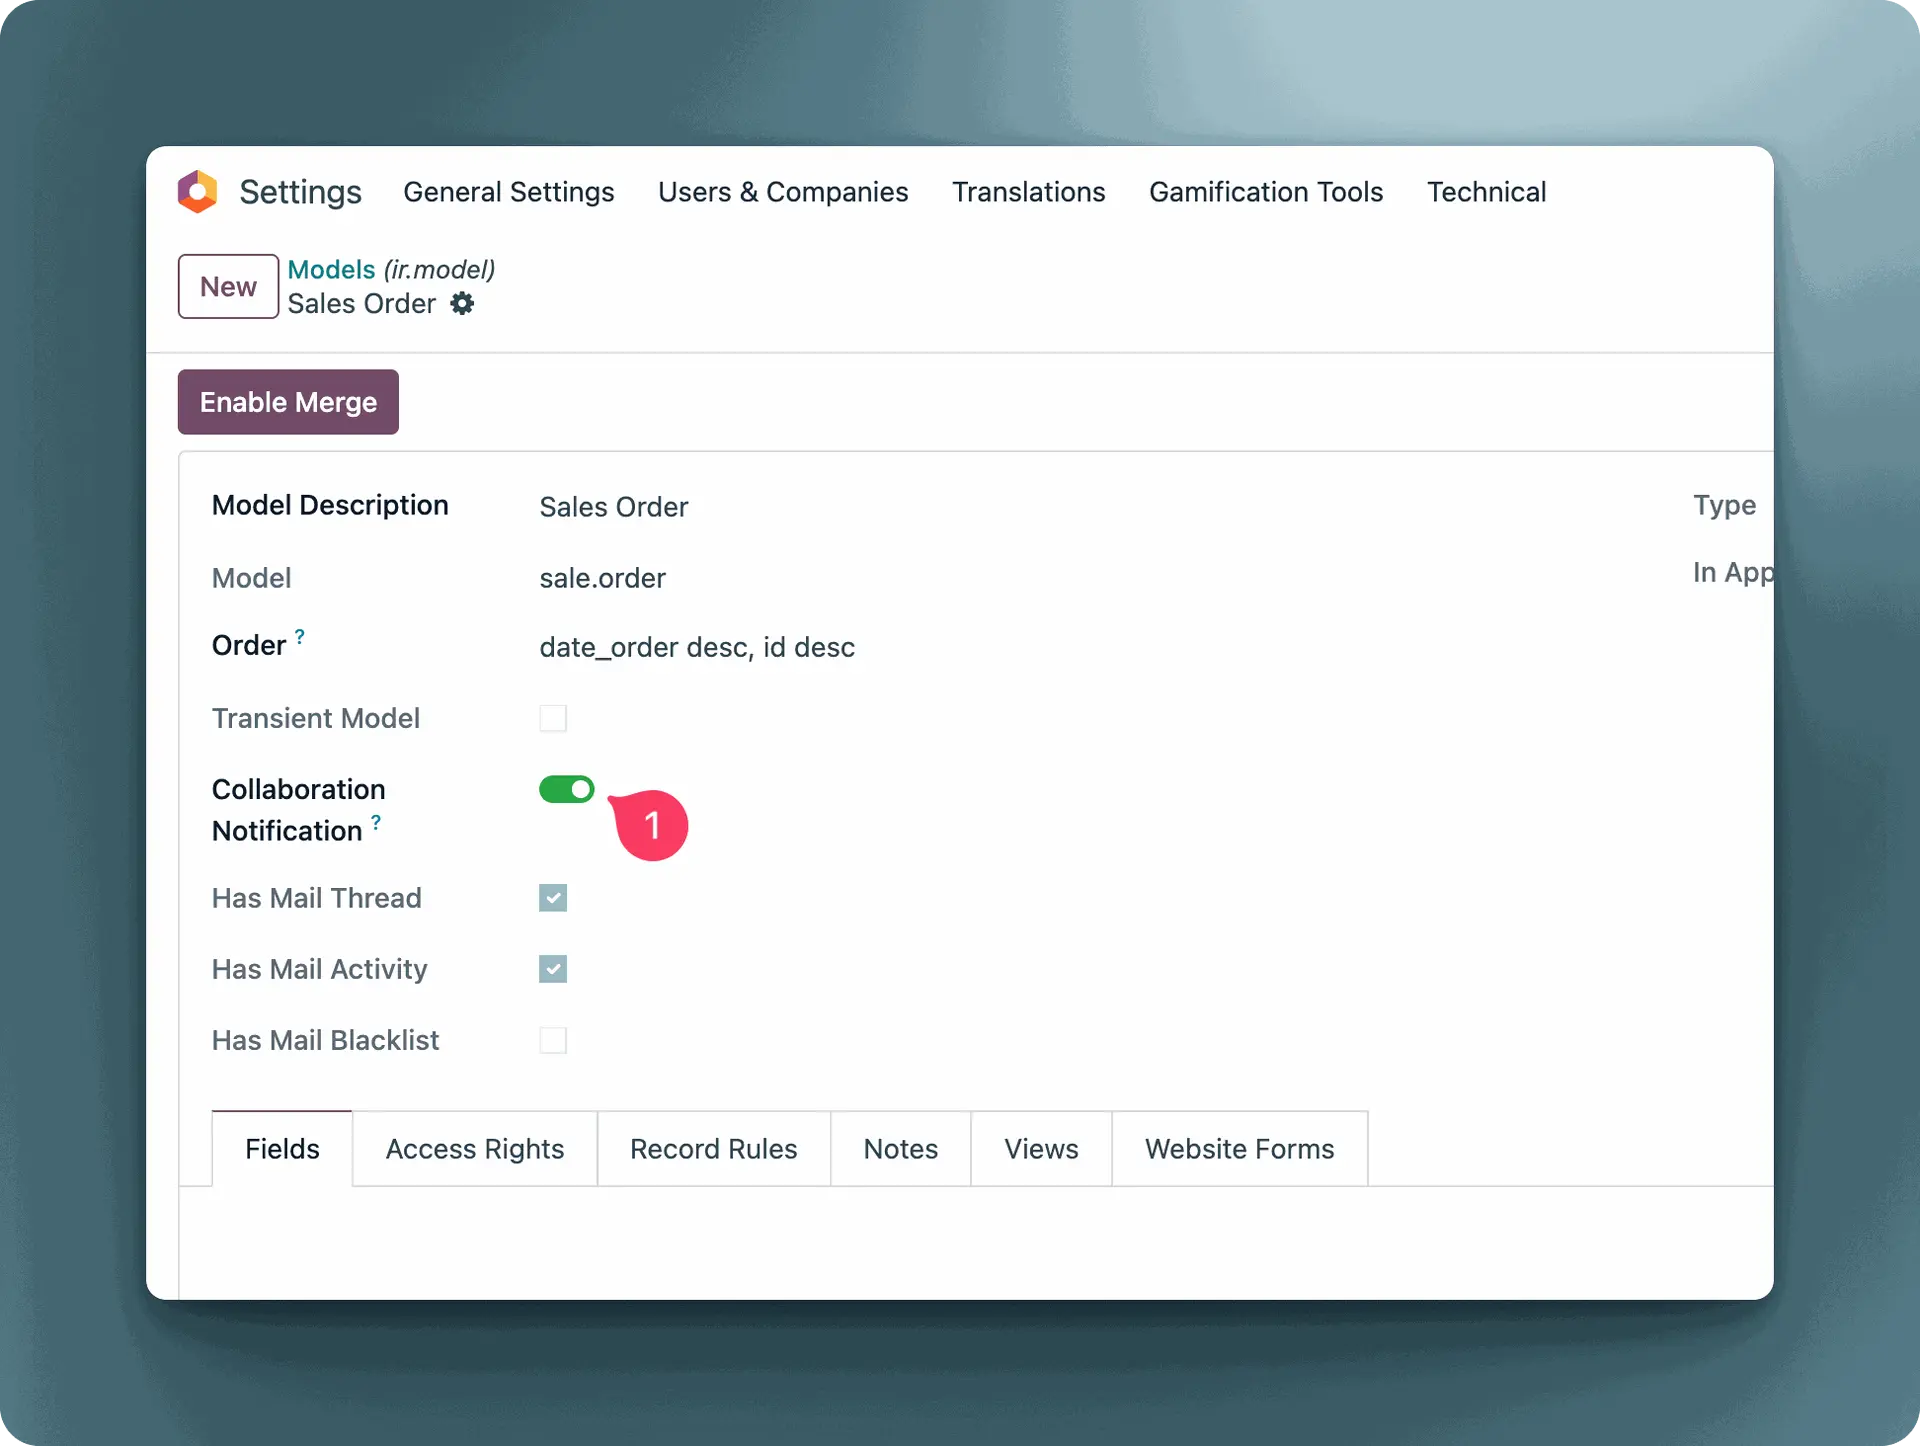Click the red number 1 marker
Image resolution: width=1920 pixels, height=1446 pixels.
tap(651, 825)
